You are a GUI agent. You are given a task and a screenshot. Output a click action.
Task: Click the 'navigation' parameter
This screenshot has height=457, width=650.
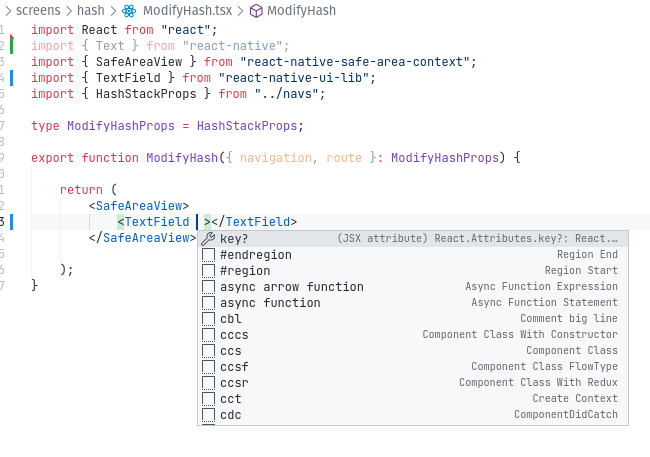click(276, 158)
